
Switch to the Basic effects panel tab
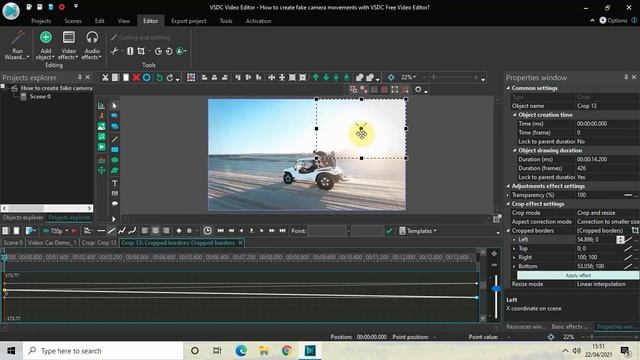[569, 327]
